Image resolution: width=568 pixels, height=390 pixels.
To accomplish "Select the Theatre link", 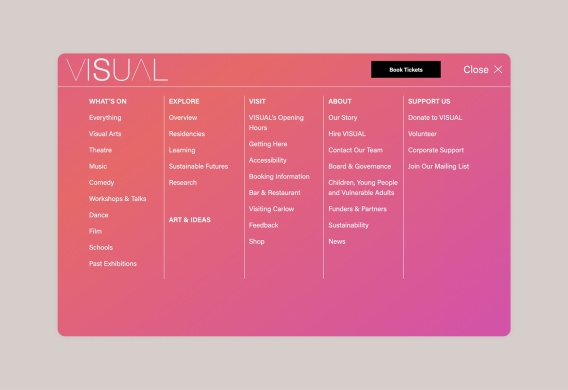I will [x=100, y=150].
